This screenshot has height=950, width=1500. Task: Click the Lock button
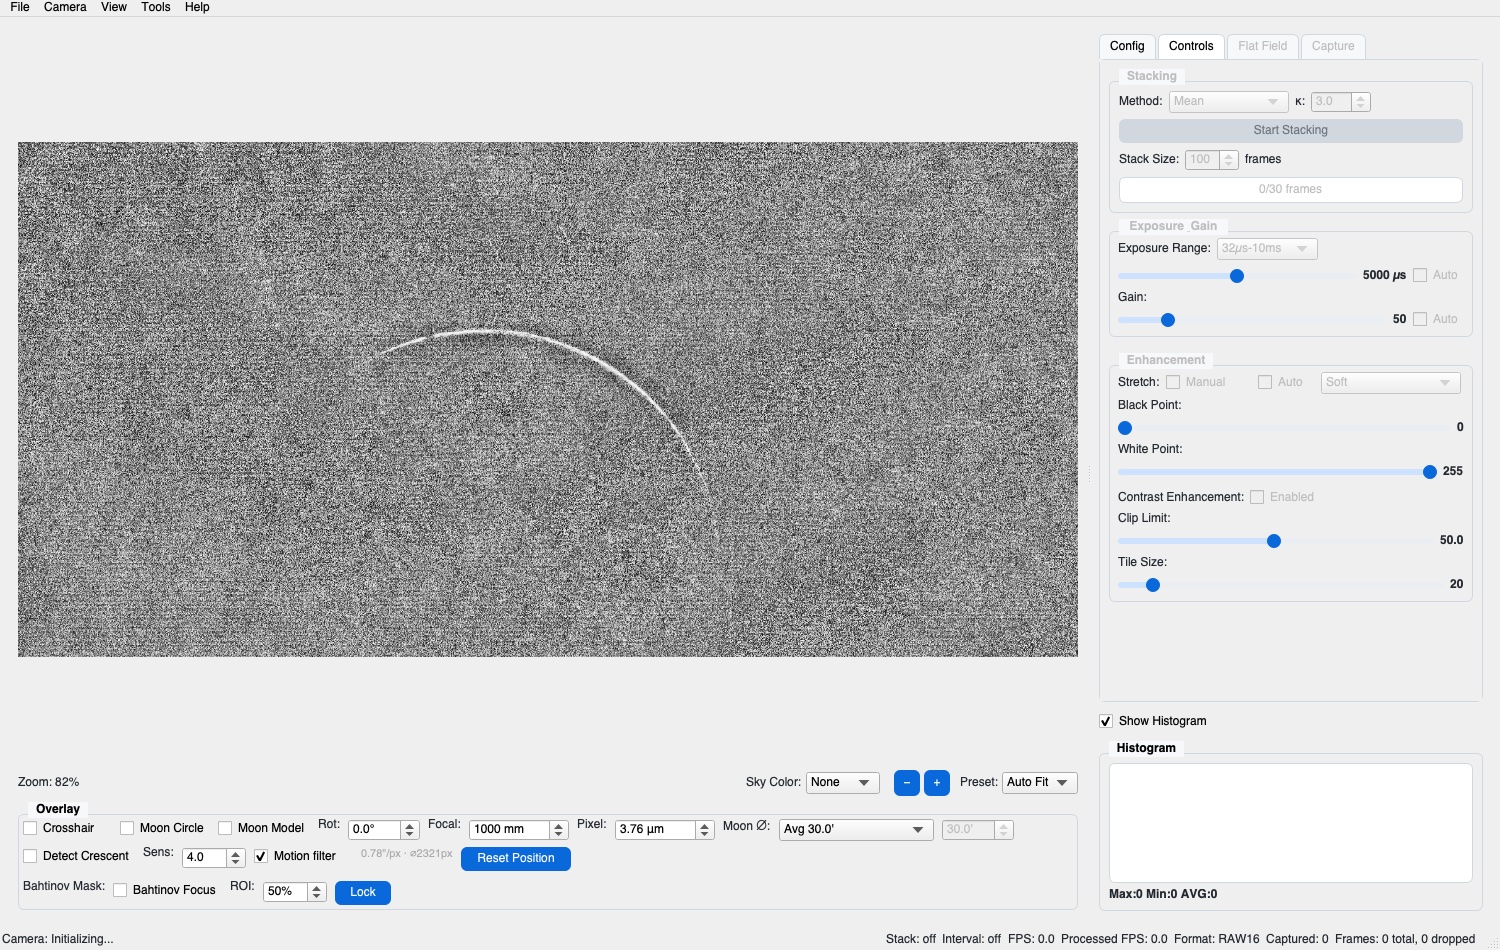(363, 892)
